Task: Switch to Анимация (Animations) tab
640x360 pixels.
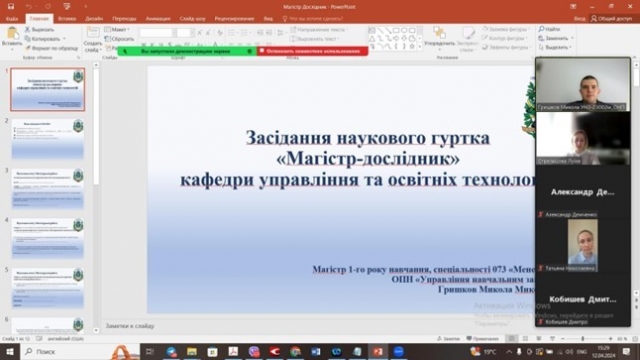Action: pyautogui.click(x=158, y=19)
